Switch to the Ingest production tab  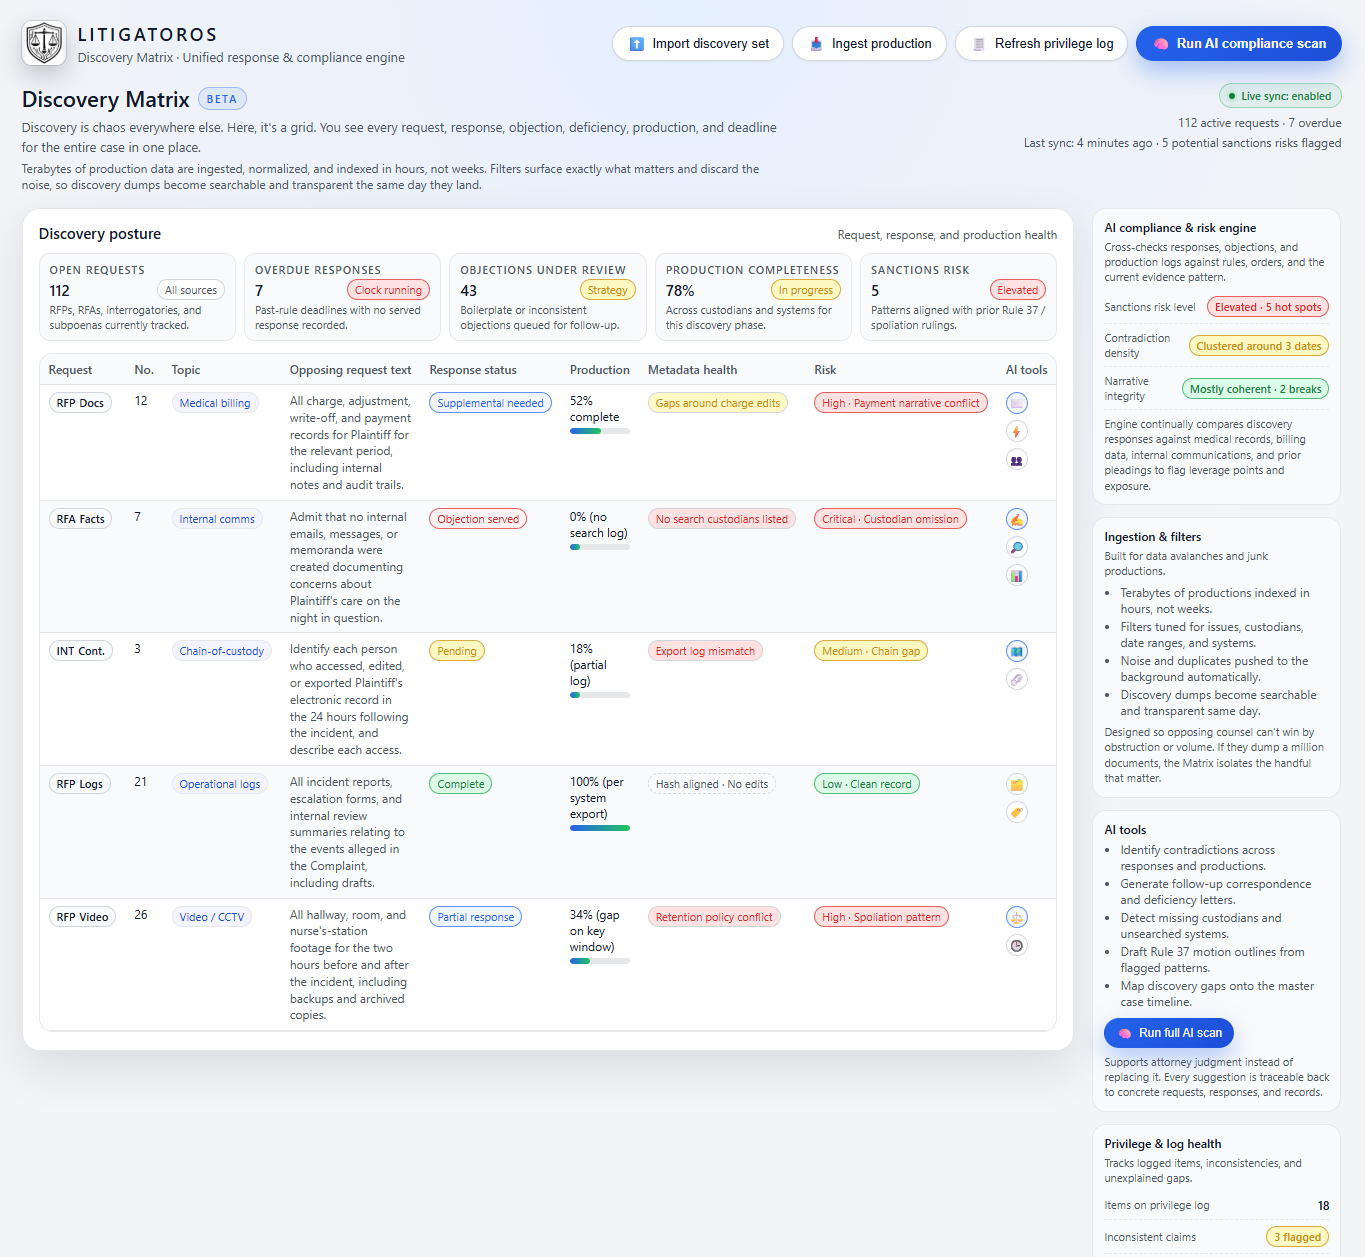point(869,43)
